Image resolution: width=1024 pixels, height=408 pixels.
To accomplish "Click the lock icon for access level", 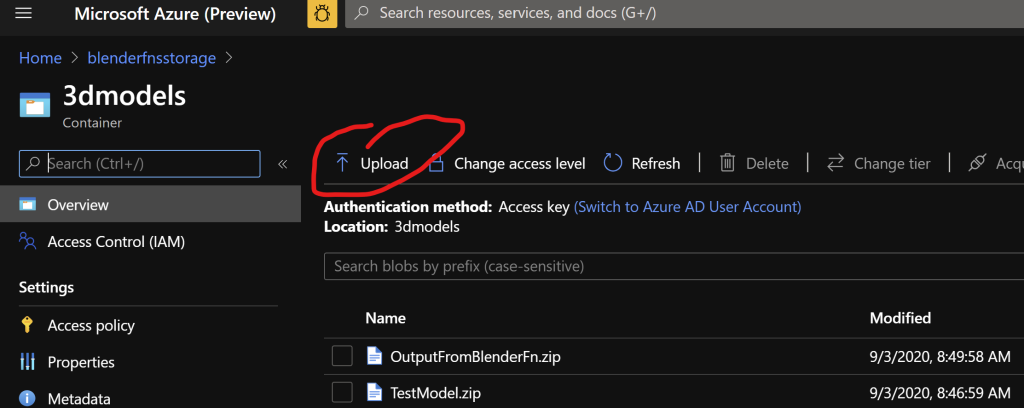I will 436,163.
